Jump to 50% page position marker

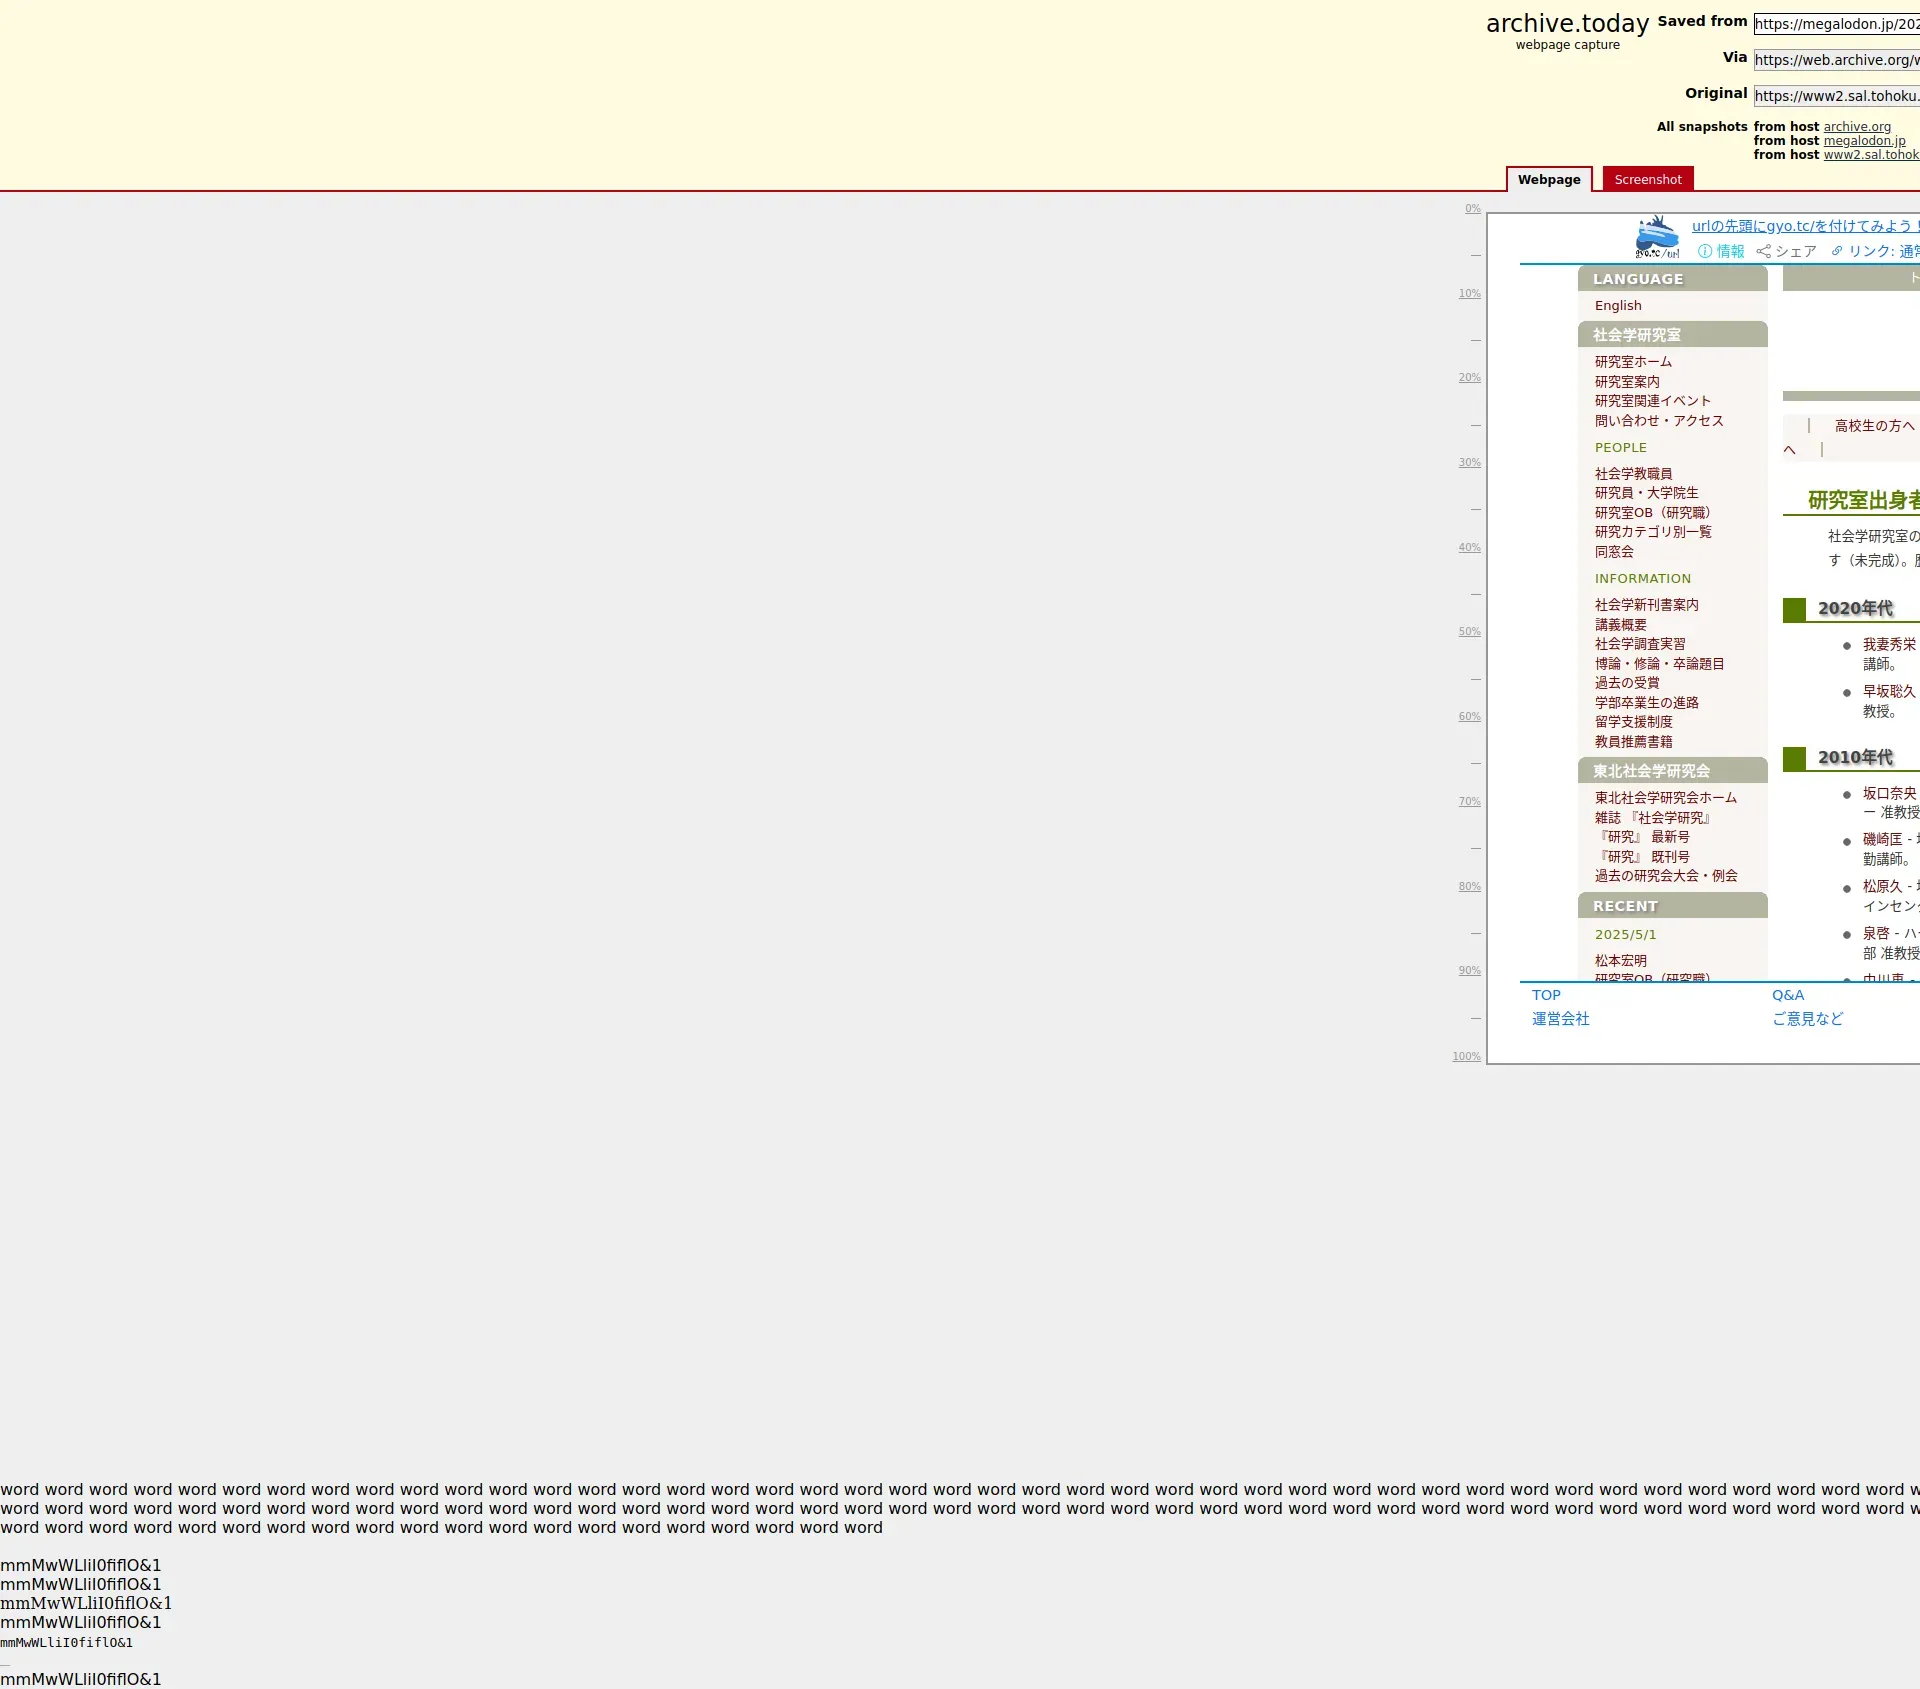(1469, 632)
